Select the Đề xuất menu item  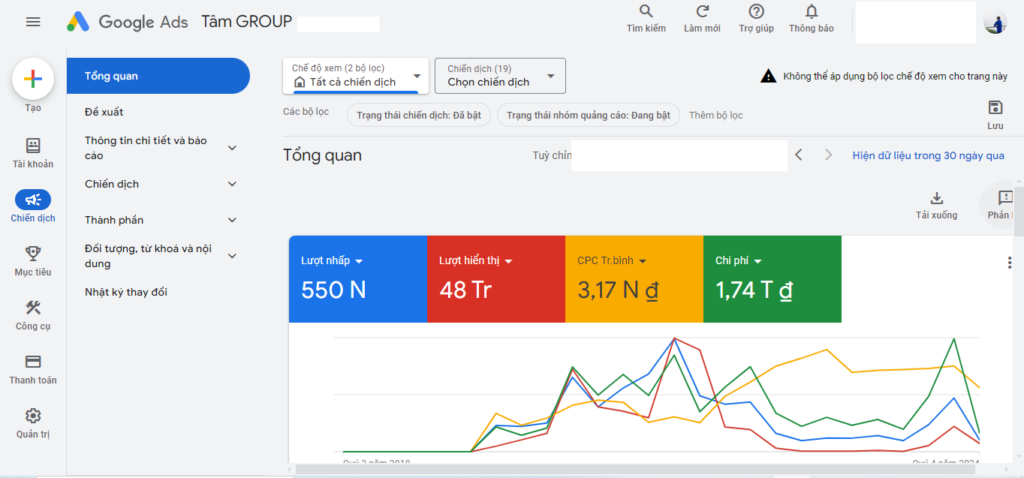104,112
